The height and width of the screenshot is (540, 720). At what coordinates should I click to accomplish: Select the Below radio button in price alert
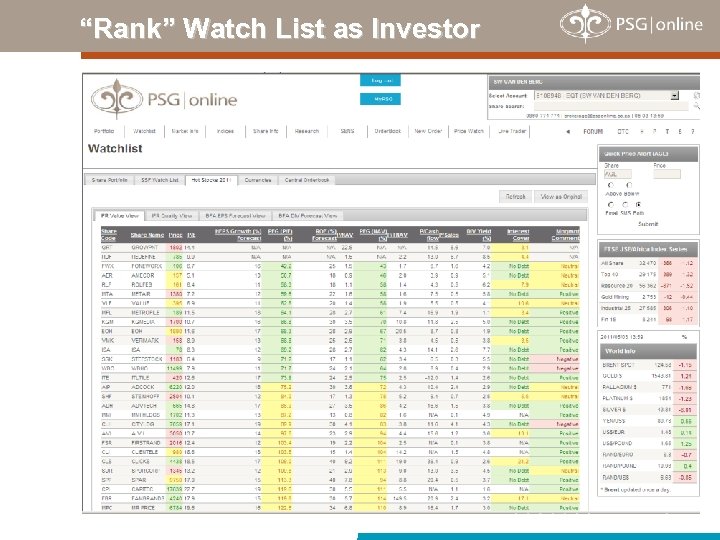pos(629,186)
